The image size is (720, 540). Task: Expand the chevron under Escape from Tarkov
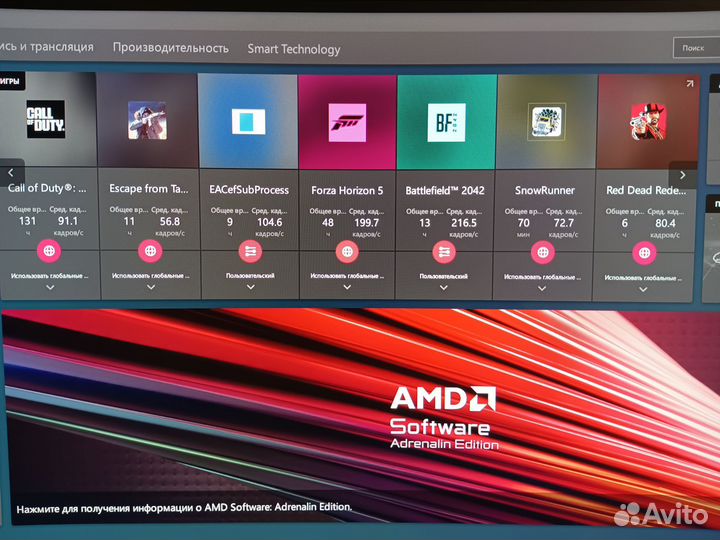pyautogui.click(x=151, y=287)
